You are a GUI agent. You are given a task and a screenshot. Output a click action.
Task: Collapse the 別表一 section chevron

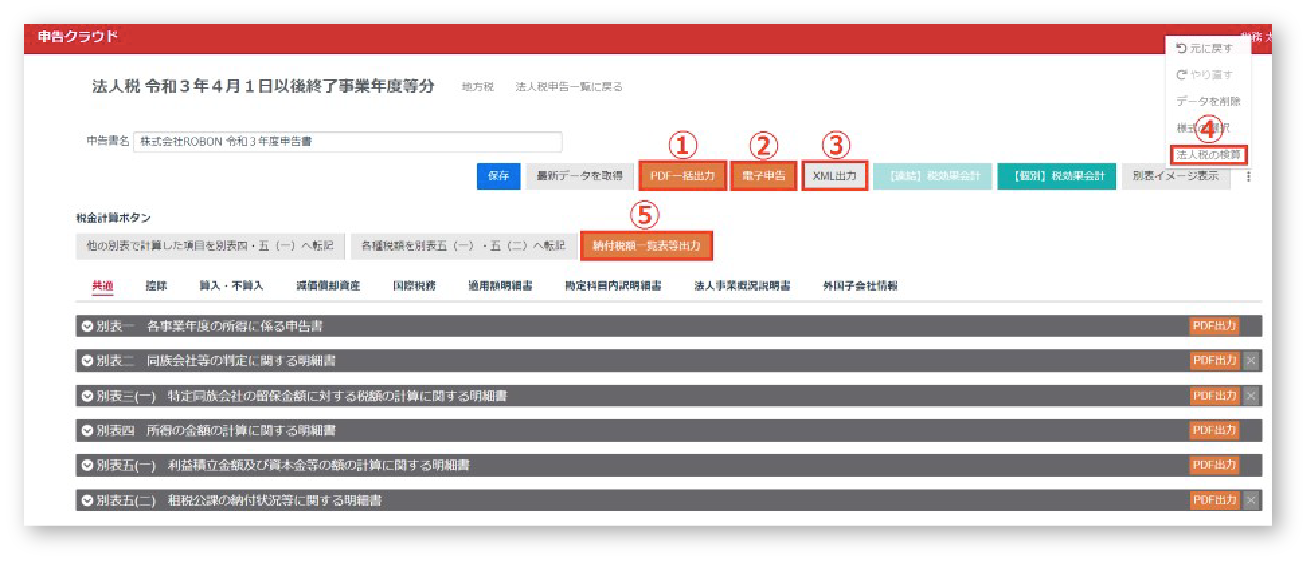(x=87, y=326)
